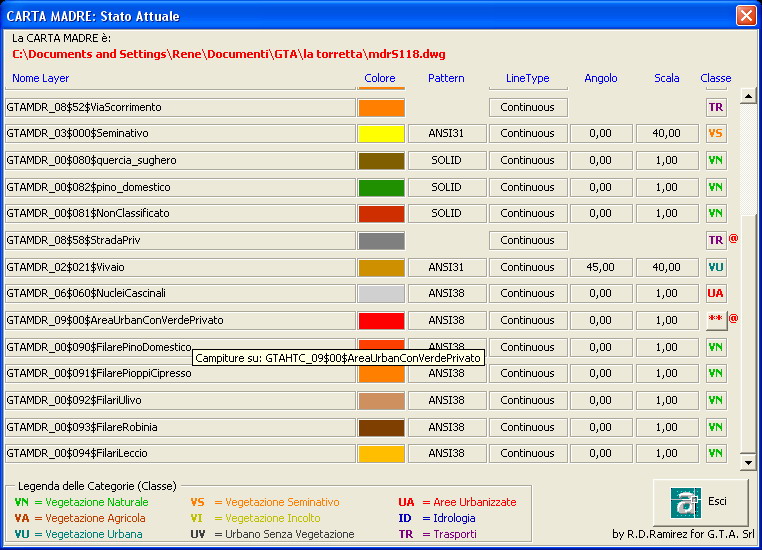
Task: Click the Nome Layer column header
Action: tap(41, 78)
